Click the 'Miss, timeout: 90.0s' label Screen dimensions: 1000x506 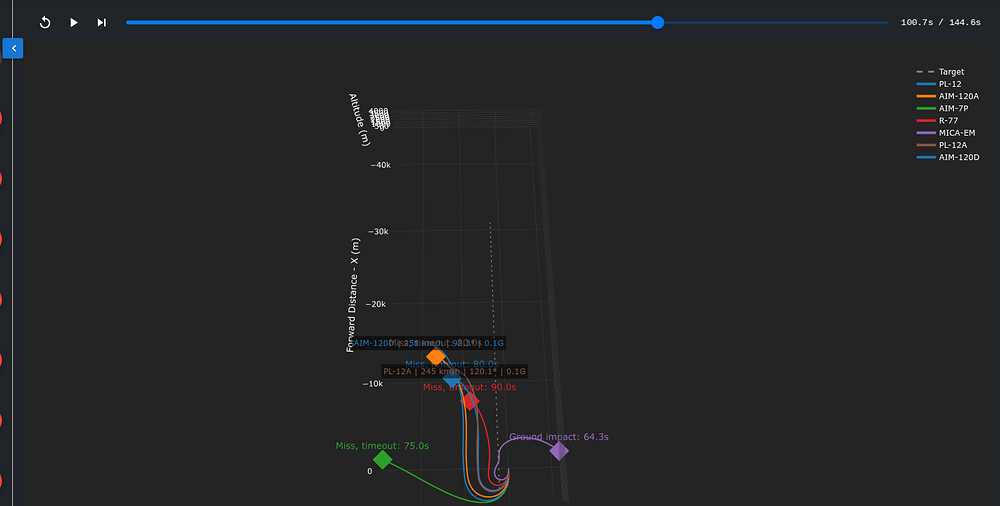pos(469,387)
